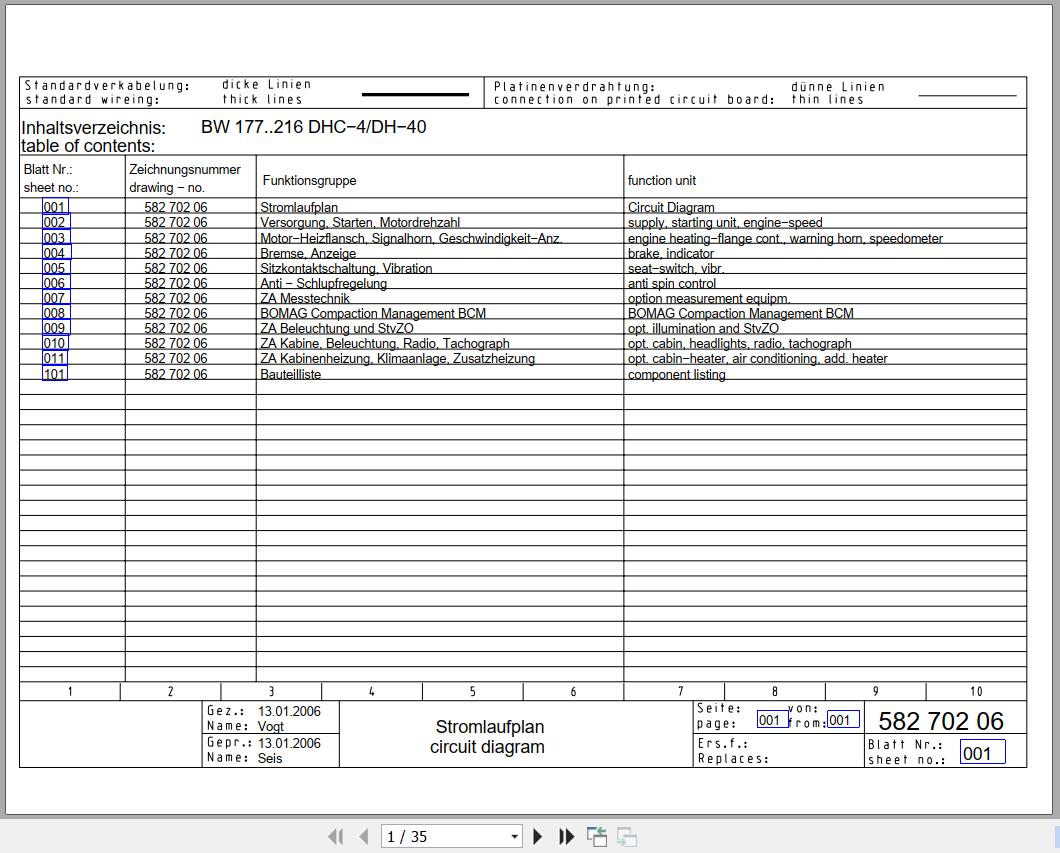Go to the first page
The height and width of the screenshot is (853, 1060).
335,837
